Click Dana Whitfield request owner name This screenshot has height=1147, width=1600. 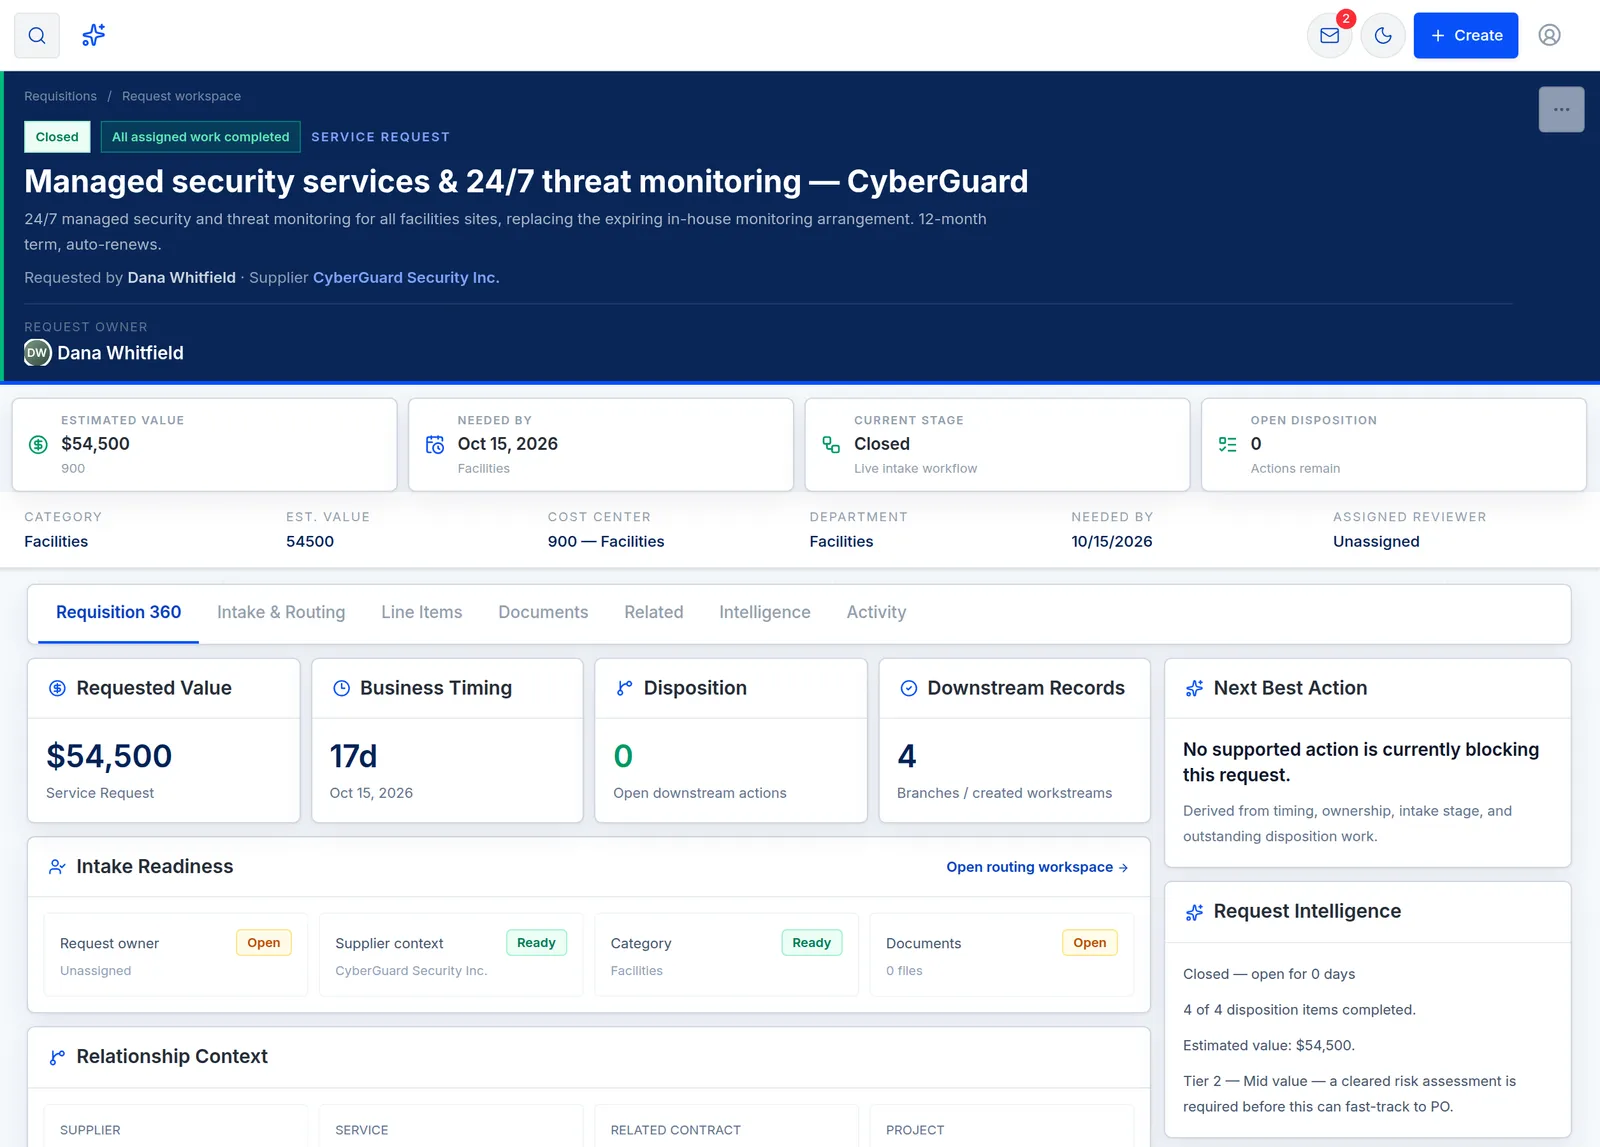(x=120, y=353)
